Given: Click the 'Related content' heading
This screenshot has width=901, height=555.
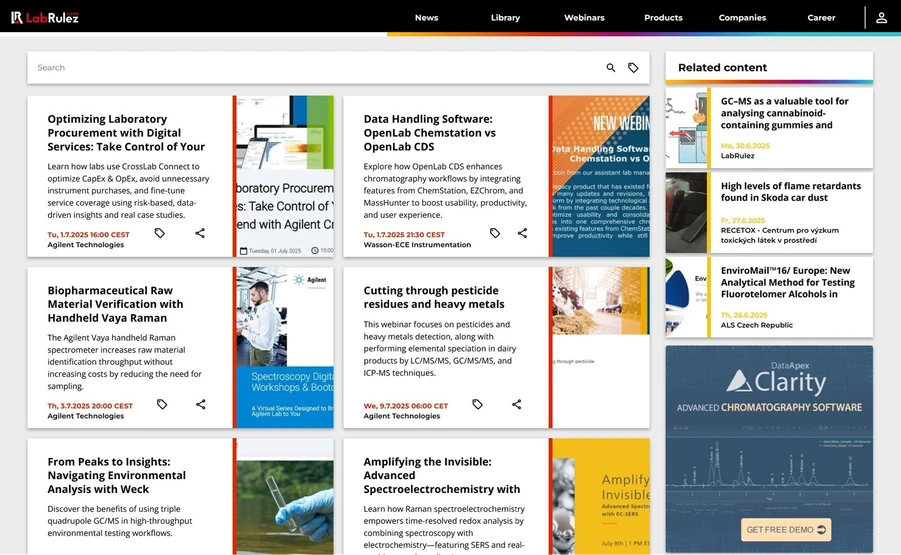Looking at the screenshot, I should [x=722, y=68].
